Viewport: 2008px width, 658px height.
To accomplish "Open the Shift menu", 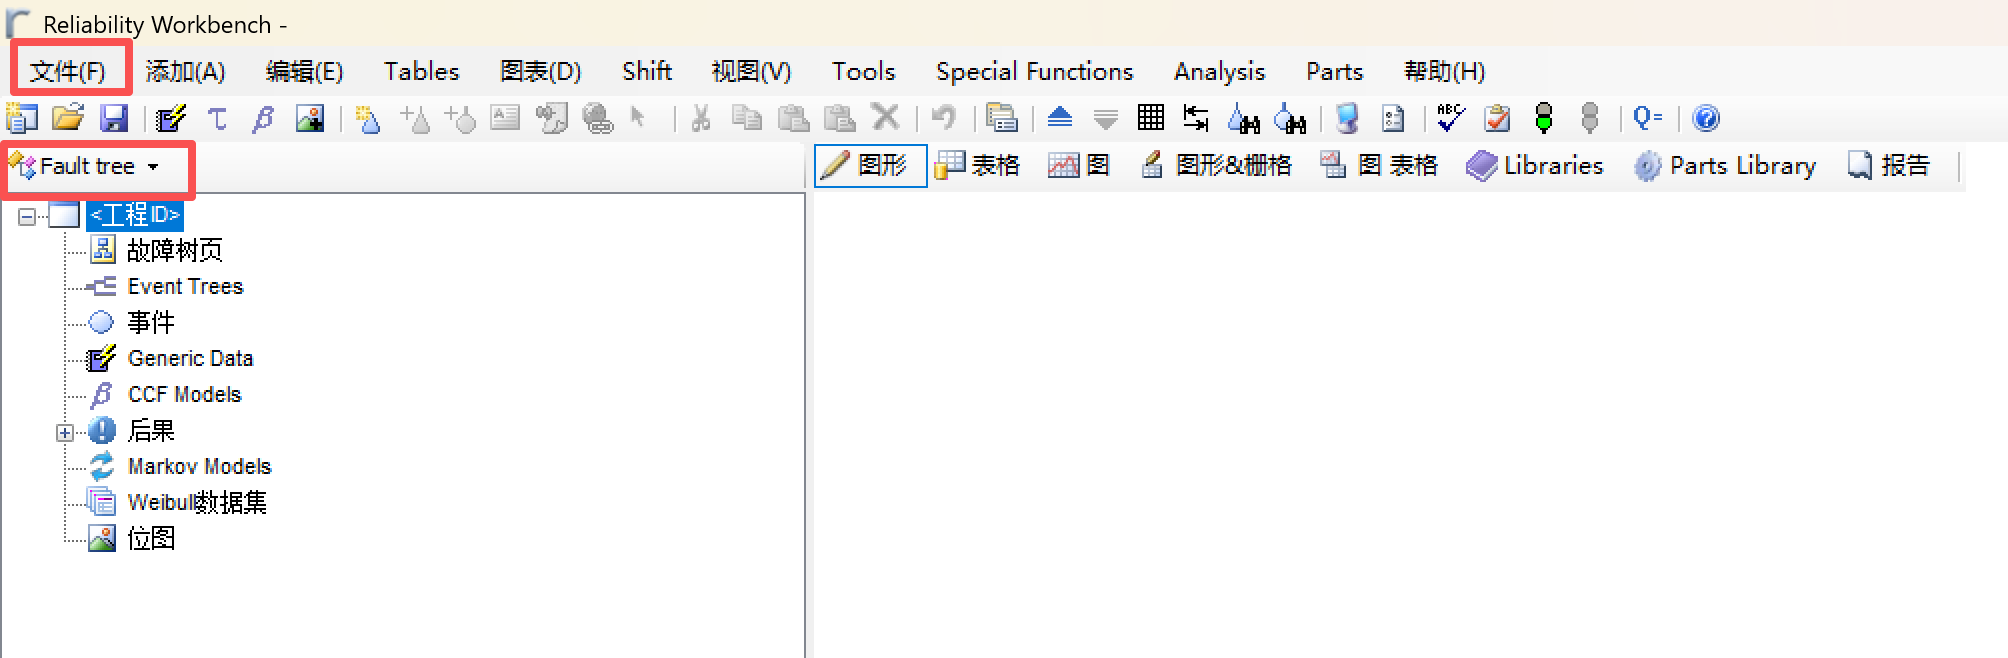I will click(x=646, y=71).
